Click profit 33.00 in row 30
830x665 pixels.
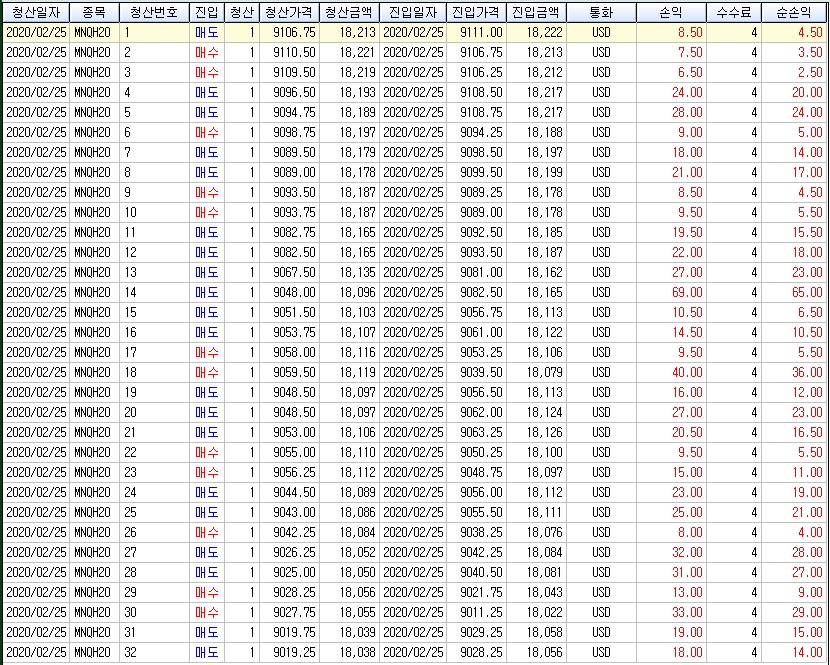687,613
